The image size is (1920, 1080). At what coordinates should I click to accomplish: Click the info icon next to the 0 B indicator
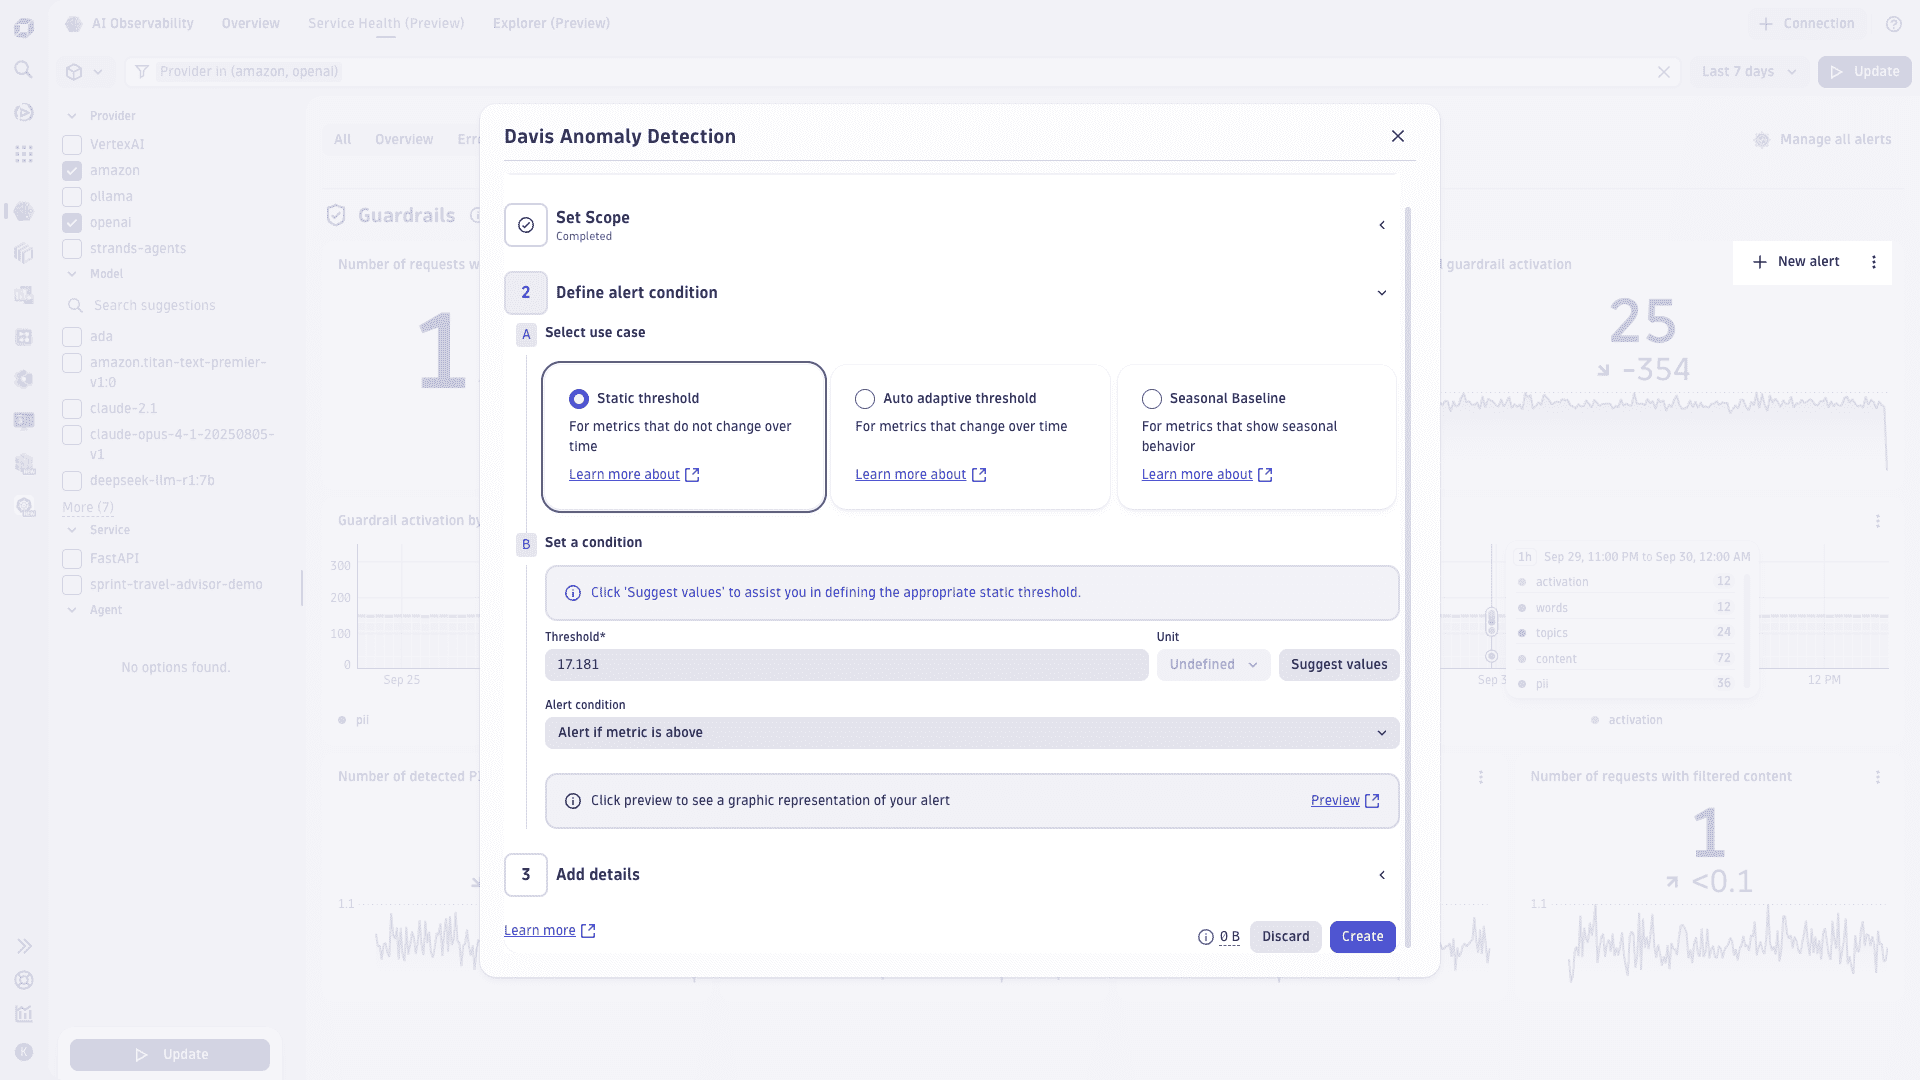click(1205, 937)
